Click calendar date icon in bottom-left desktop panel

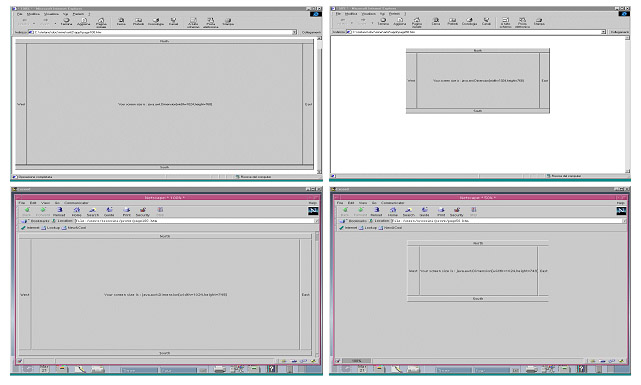(x=44, y=369)
